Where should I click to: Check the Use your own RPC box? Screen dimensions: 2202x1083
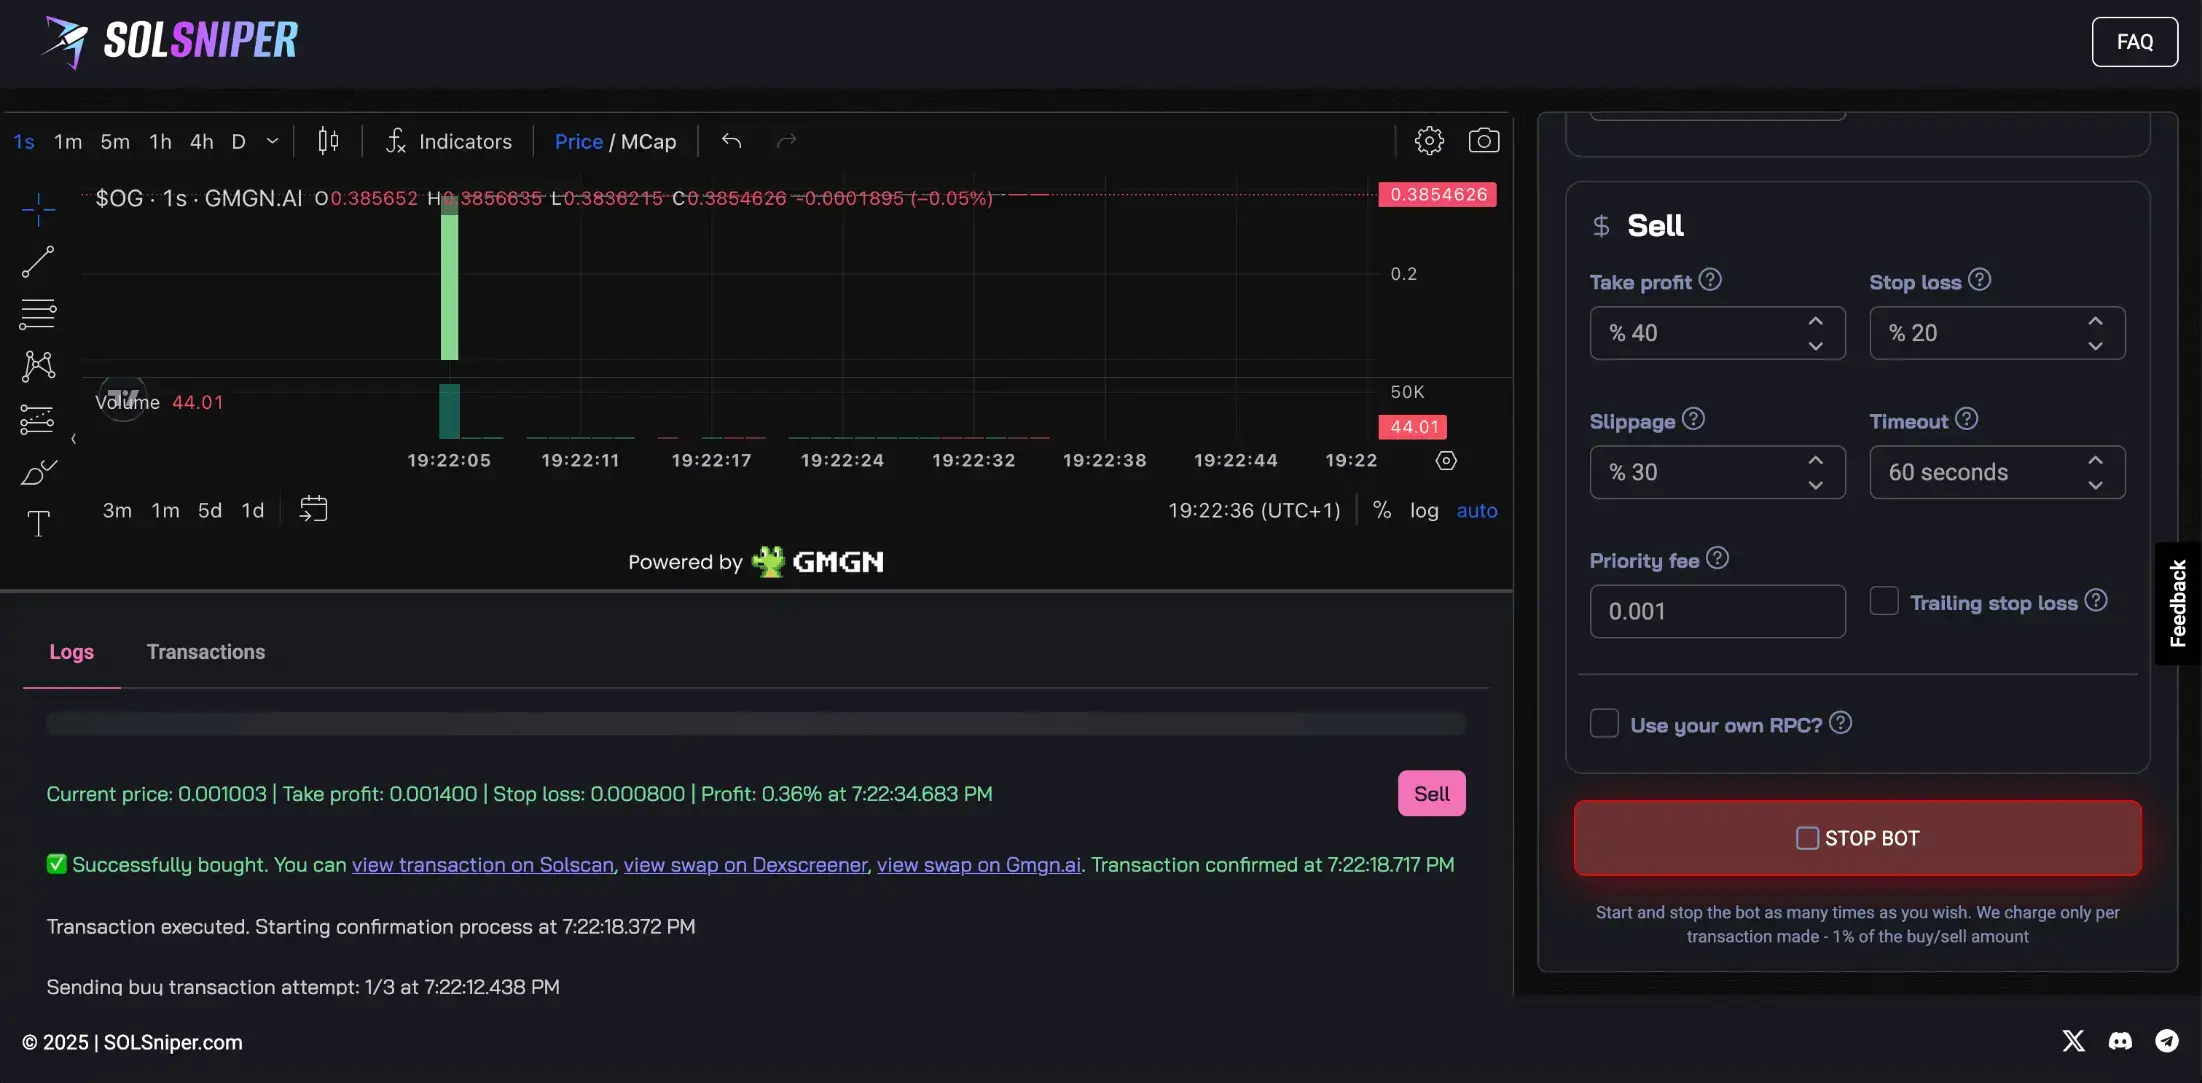1604,723
